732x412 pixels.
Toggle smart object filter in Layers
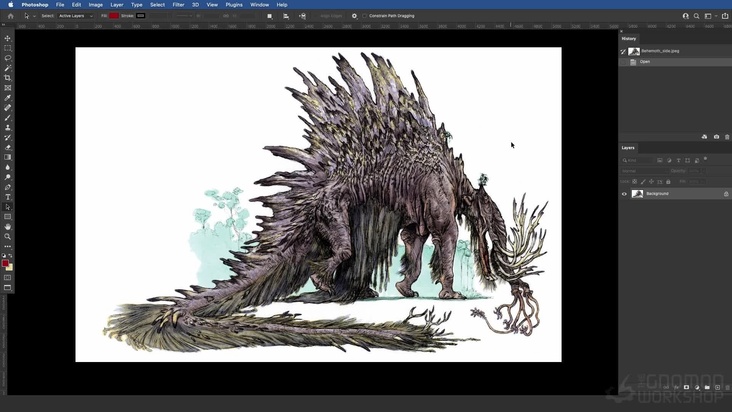pyautogui.click(x=697, y=161)
